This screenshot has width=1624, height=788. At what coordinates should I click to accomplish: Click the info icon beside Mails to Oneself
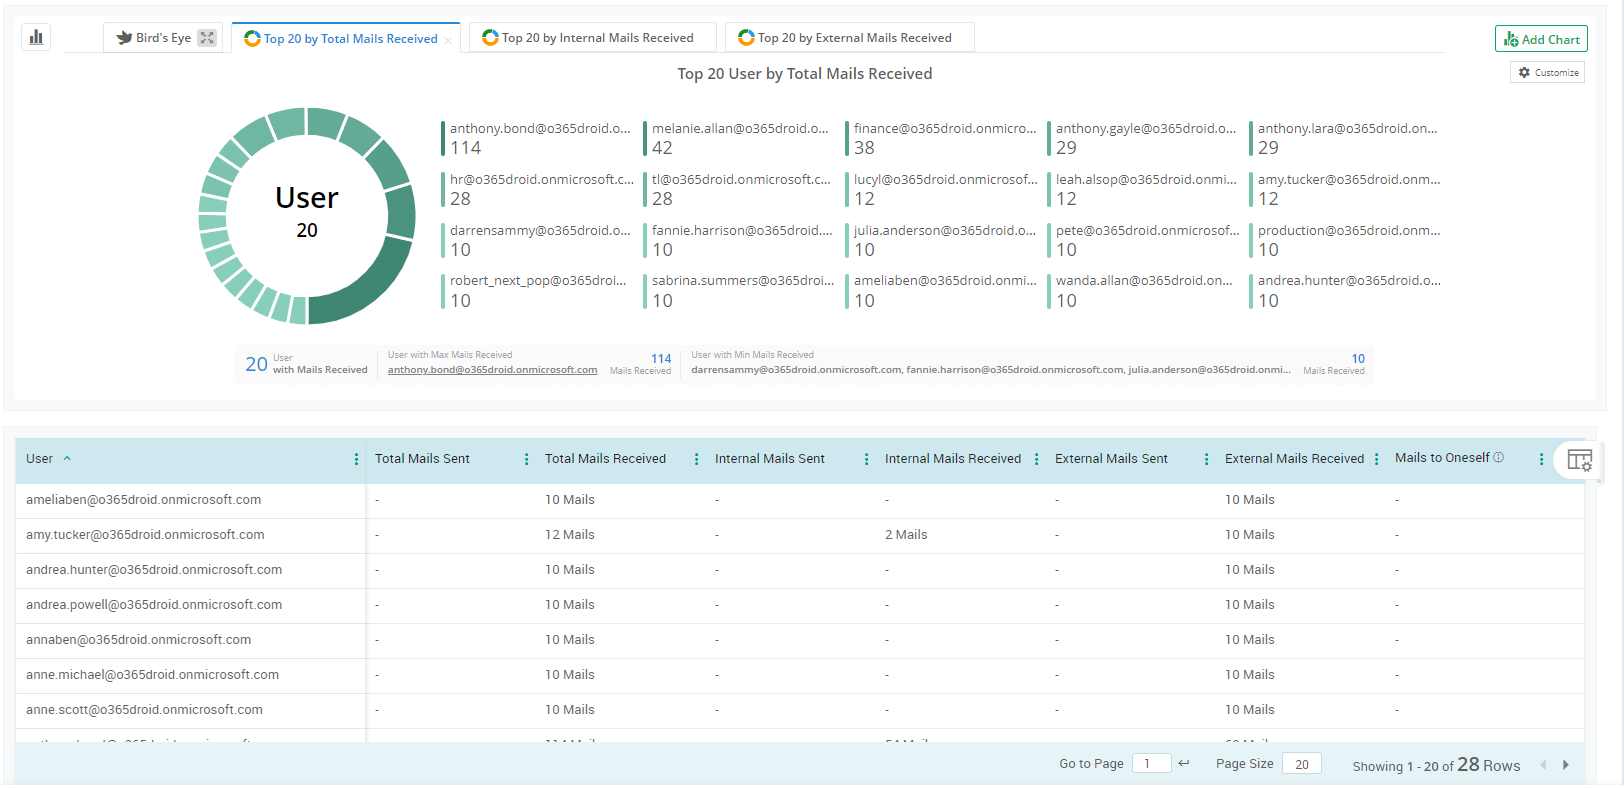pyautogui.click(x=1498, y=458)
